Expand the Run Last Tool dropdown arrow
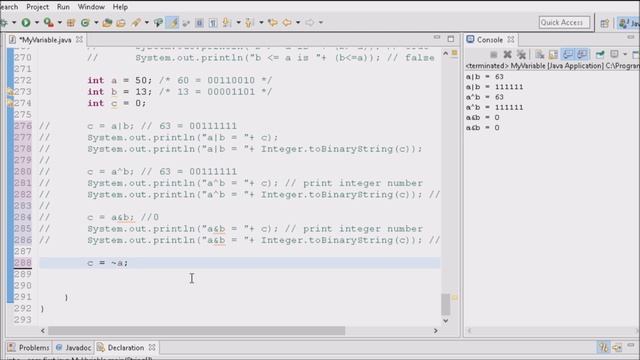 coord(60,23)
